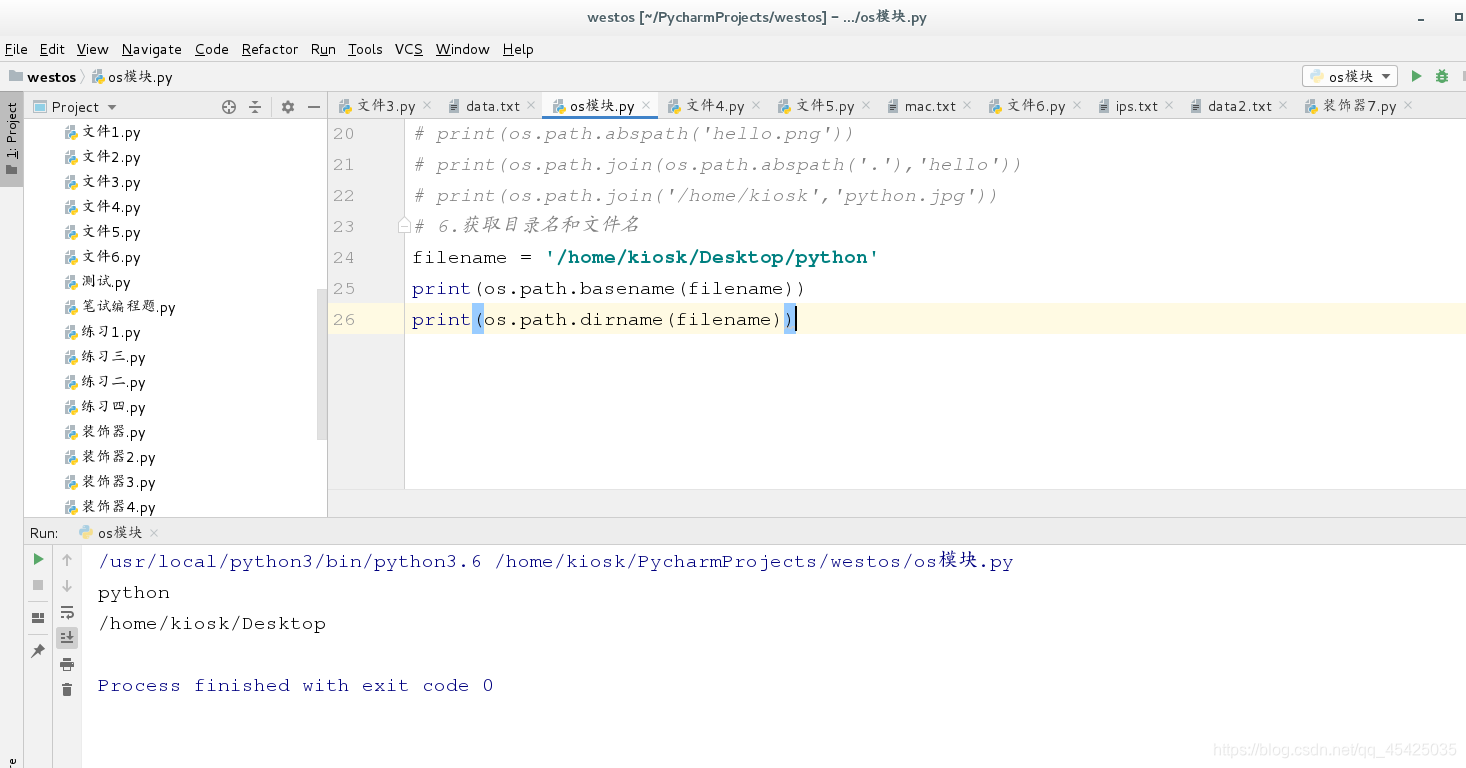
Task: Click the /home/kiosk/Desktop output line
Action: pyautogui.click(x=212, y=623)
